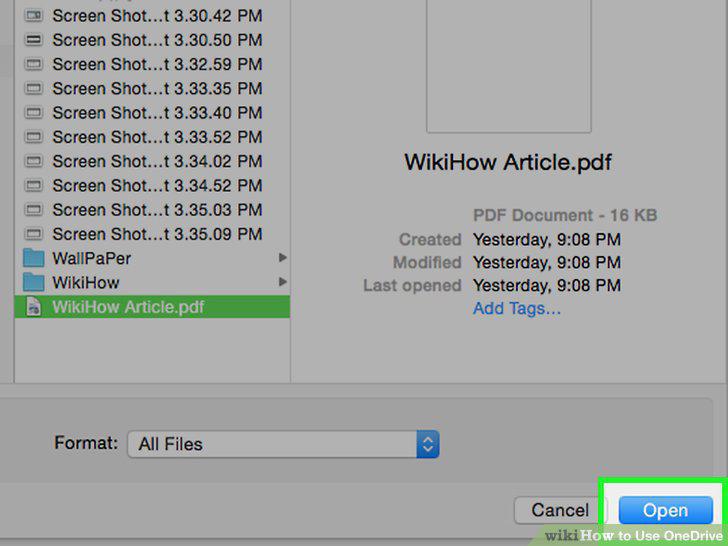Screen dimensions: 728x546
Task: Expand the WallPaPer folder arrow
Action: (x=282, y=258)
